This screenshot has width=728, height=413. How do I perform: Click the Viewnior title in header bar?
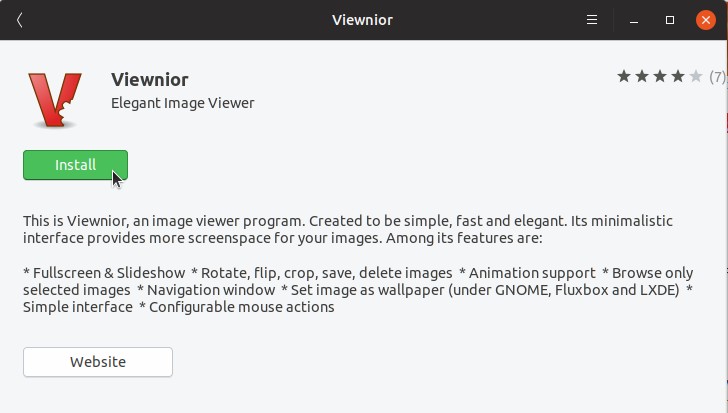click(x=363, y=20)
